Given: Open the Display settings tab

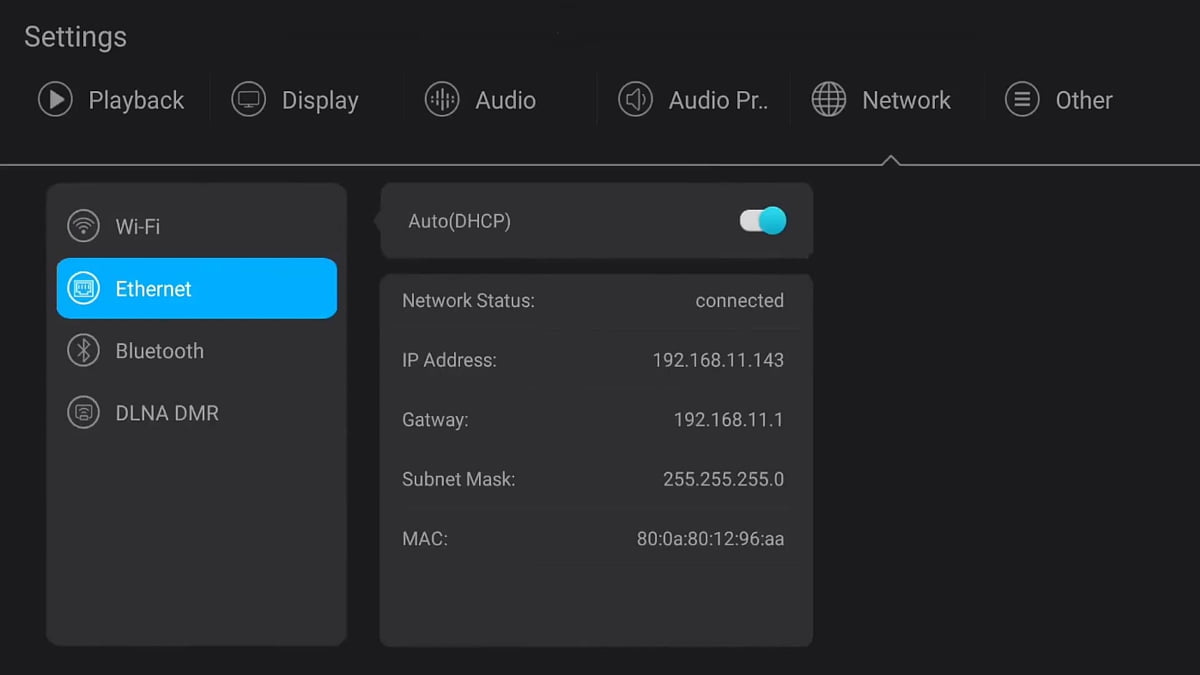Looking at the screenshot, I should click(320, 100).
